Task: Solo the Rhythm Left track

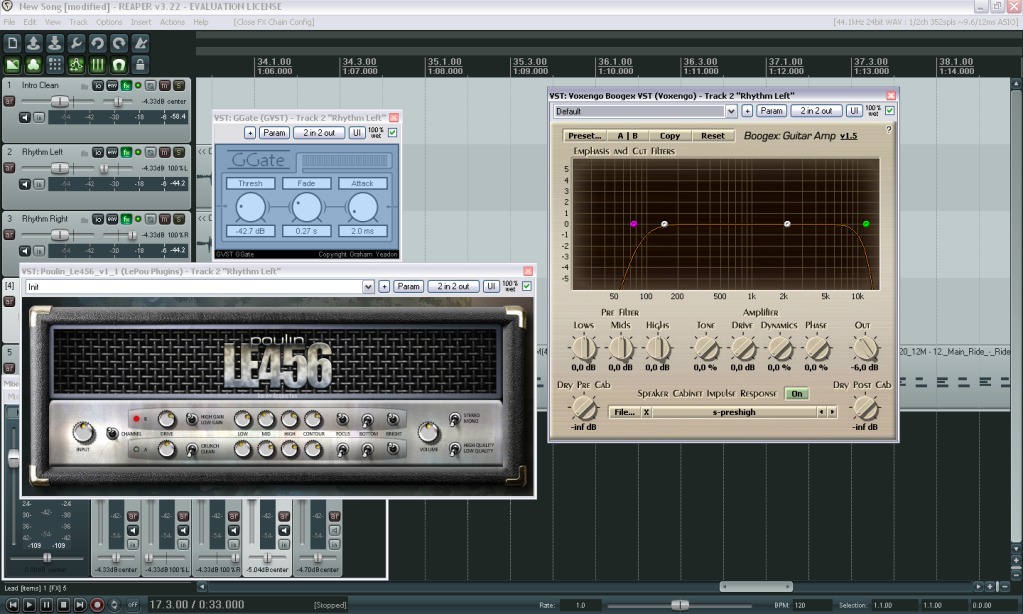Action: point(179,153)
